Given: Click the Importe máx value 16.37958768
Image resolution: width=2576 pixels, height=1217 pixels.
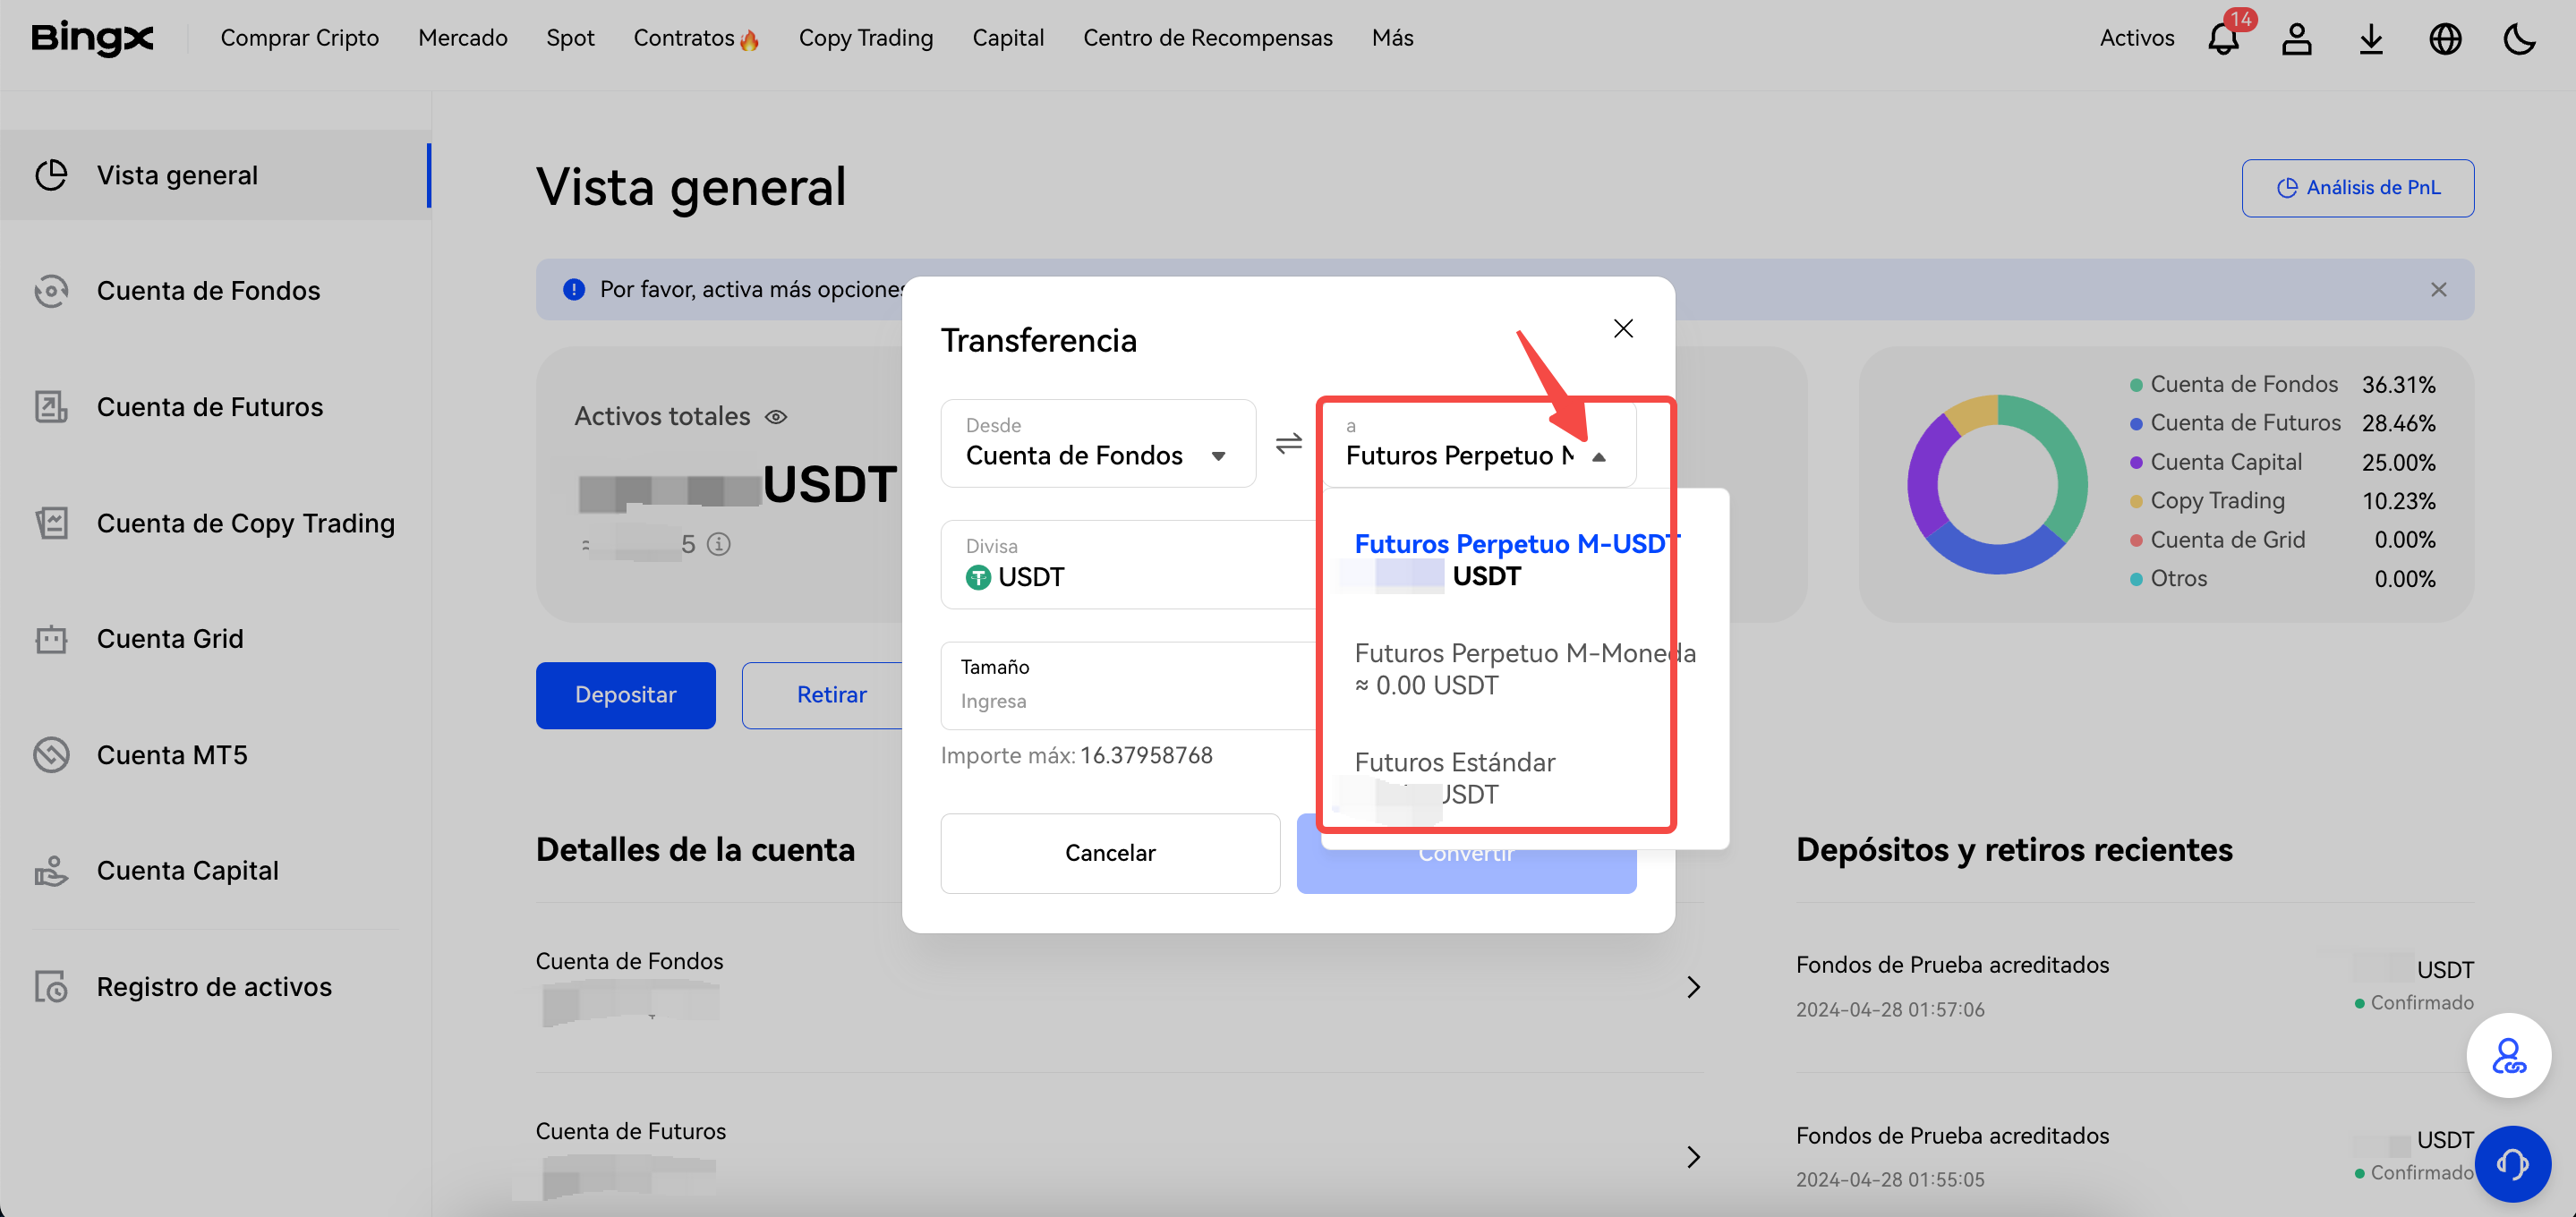Looking at the screenshot, I should click(x=1146, y=756).
